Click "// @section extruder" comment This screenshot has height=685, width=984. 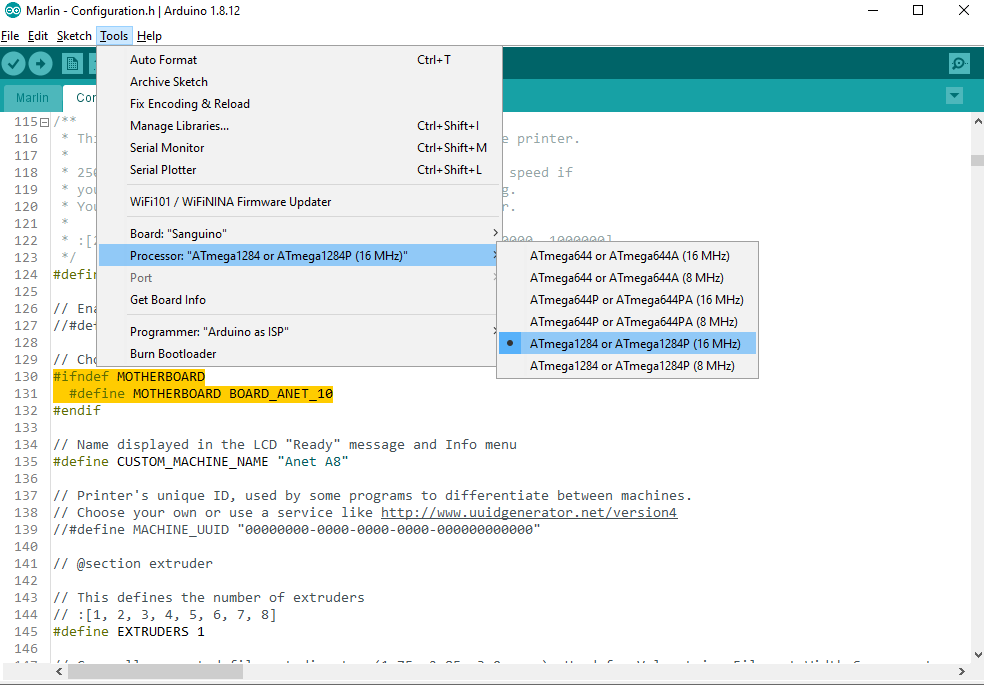click(133, 563)
